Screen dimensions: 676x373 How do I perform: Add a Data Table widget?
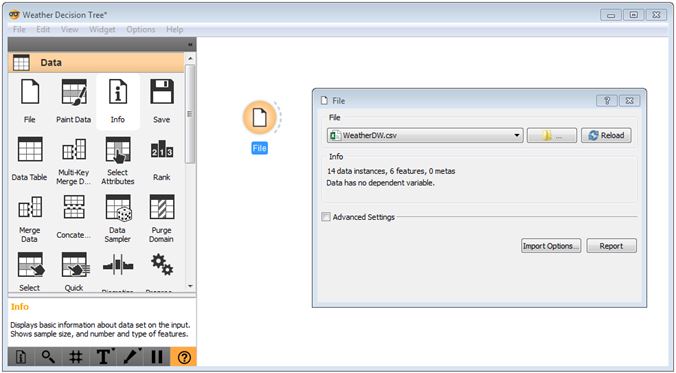pos(30,159)
